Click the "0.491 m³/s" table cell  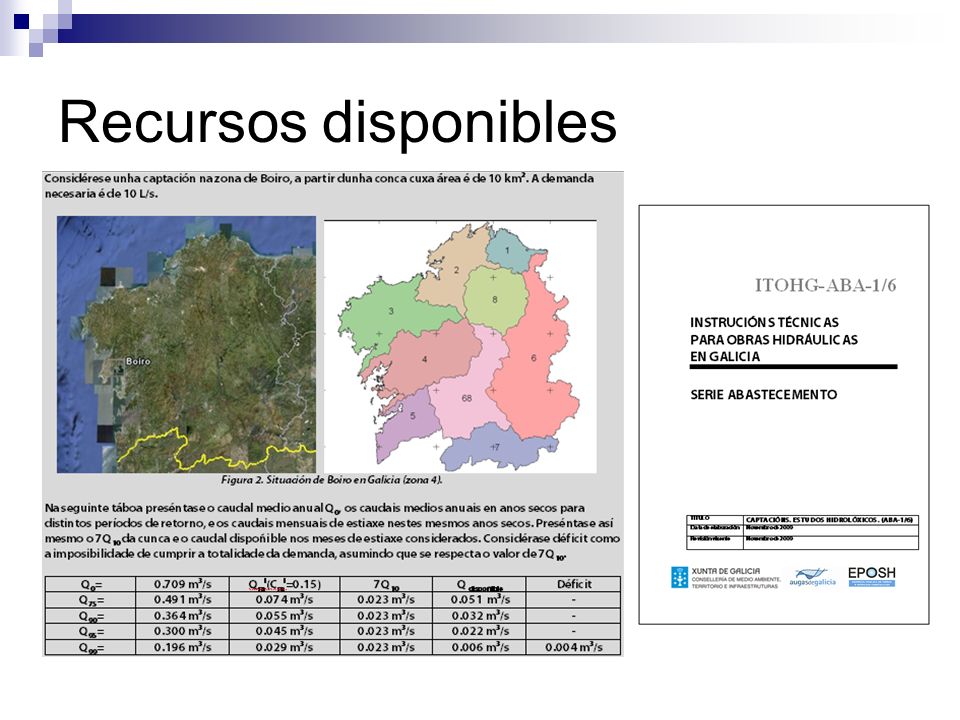(182, 600)
